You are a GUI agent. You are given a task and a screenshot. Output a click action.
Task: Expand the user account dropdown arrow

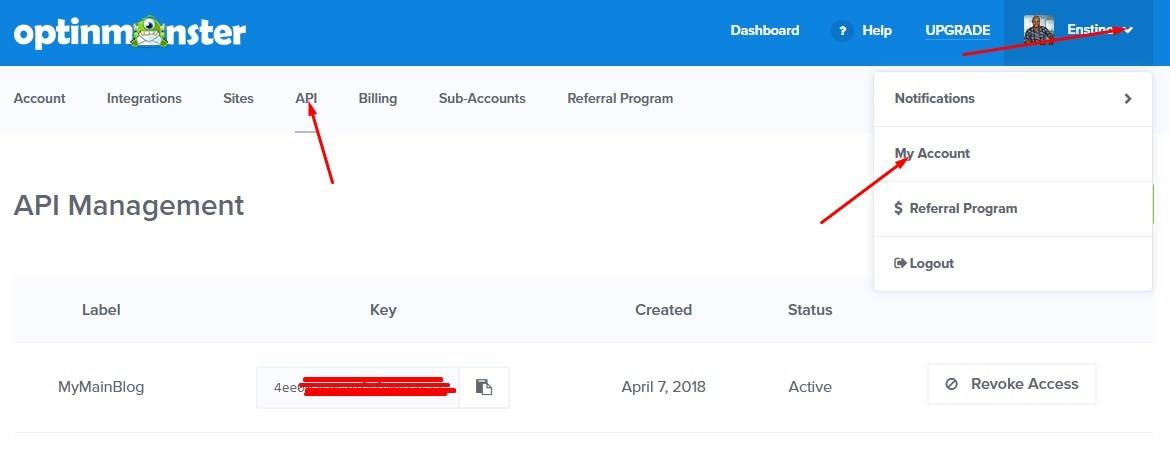(1128, 30)
